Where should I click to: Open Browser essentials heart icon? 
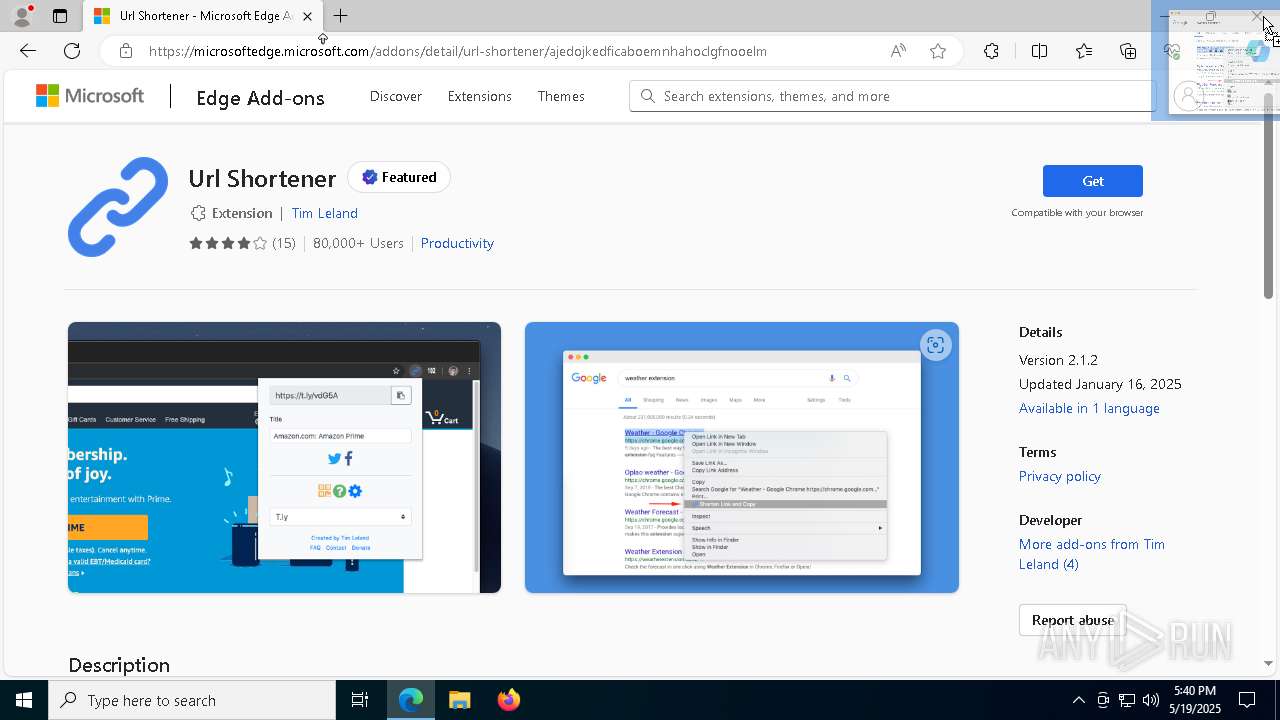[1172, 51]
